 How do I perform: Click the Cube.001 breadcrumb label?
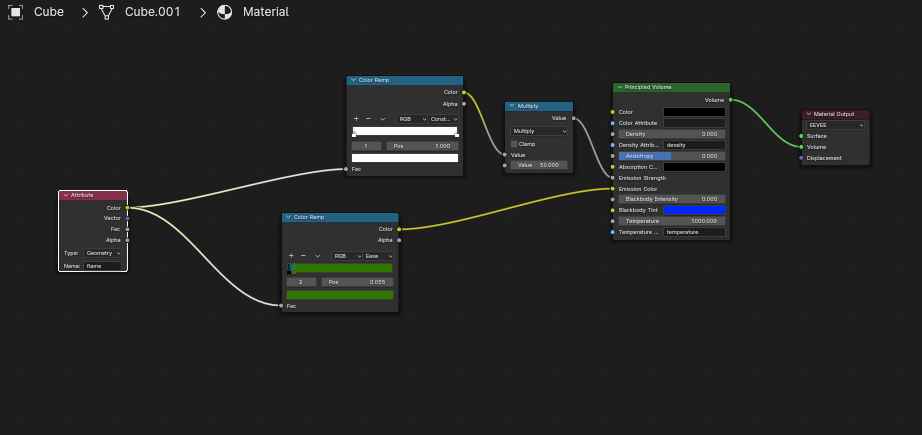coord(153,12)
